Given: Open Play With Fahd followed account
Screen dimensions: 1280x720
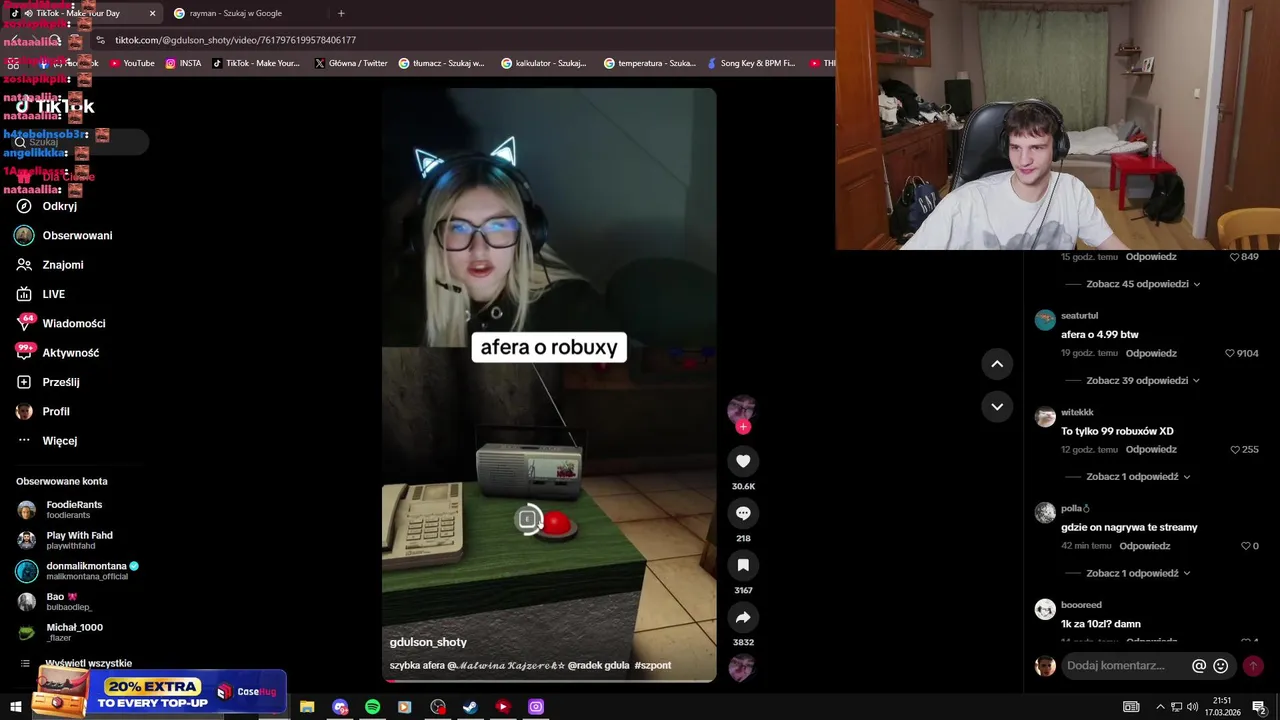Looking at the screenshot, I should click(x=78, y=540).
